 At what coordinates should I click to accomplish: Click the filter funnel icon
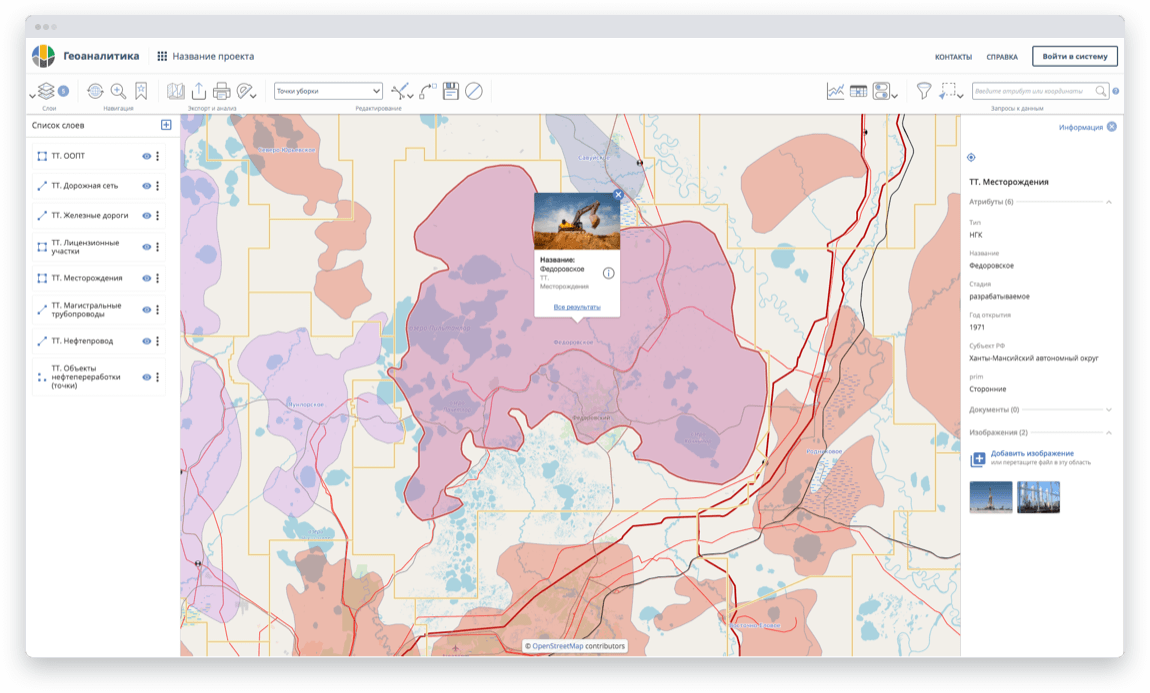(924, 91)
